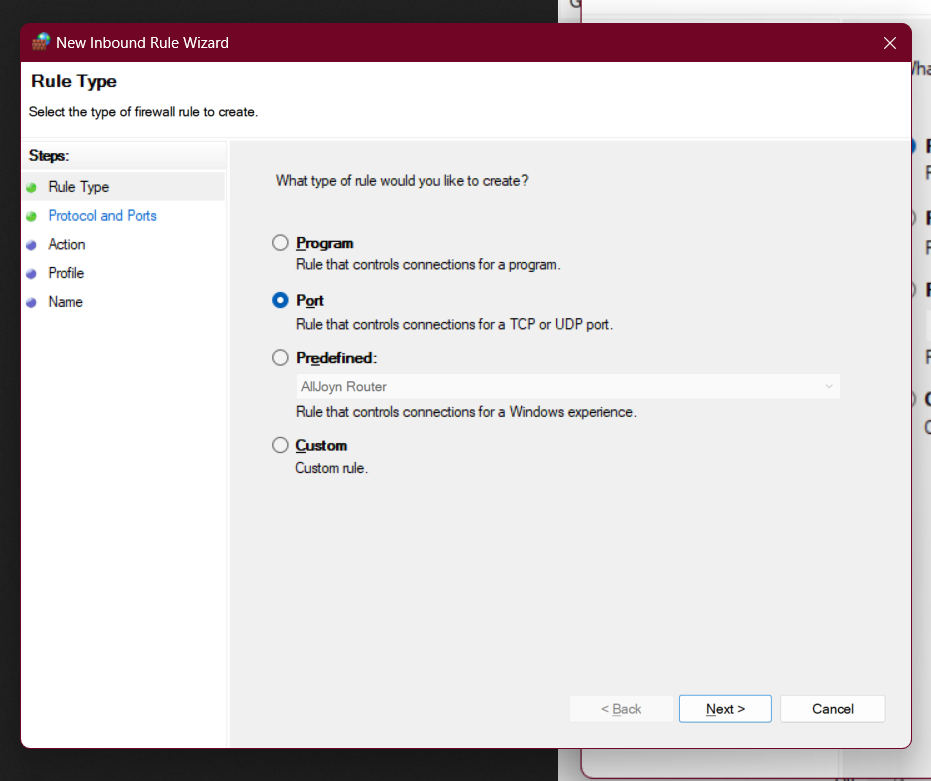The width and height of the screenshot is (931, 781).
Task: Open the AllJoyn Router predefined dropdown
Action: (568, 386)
